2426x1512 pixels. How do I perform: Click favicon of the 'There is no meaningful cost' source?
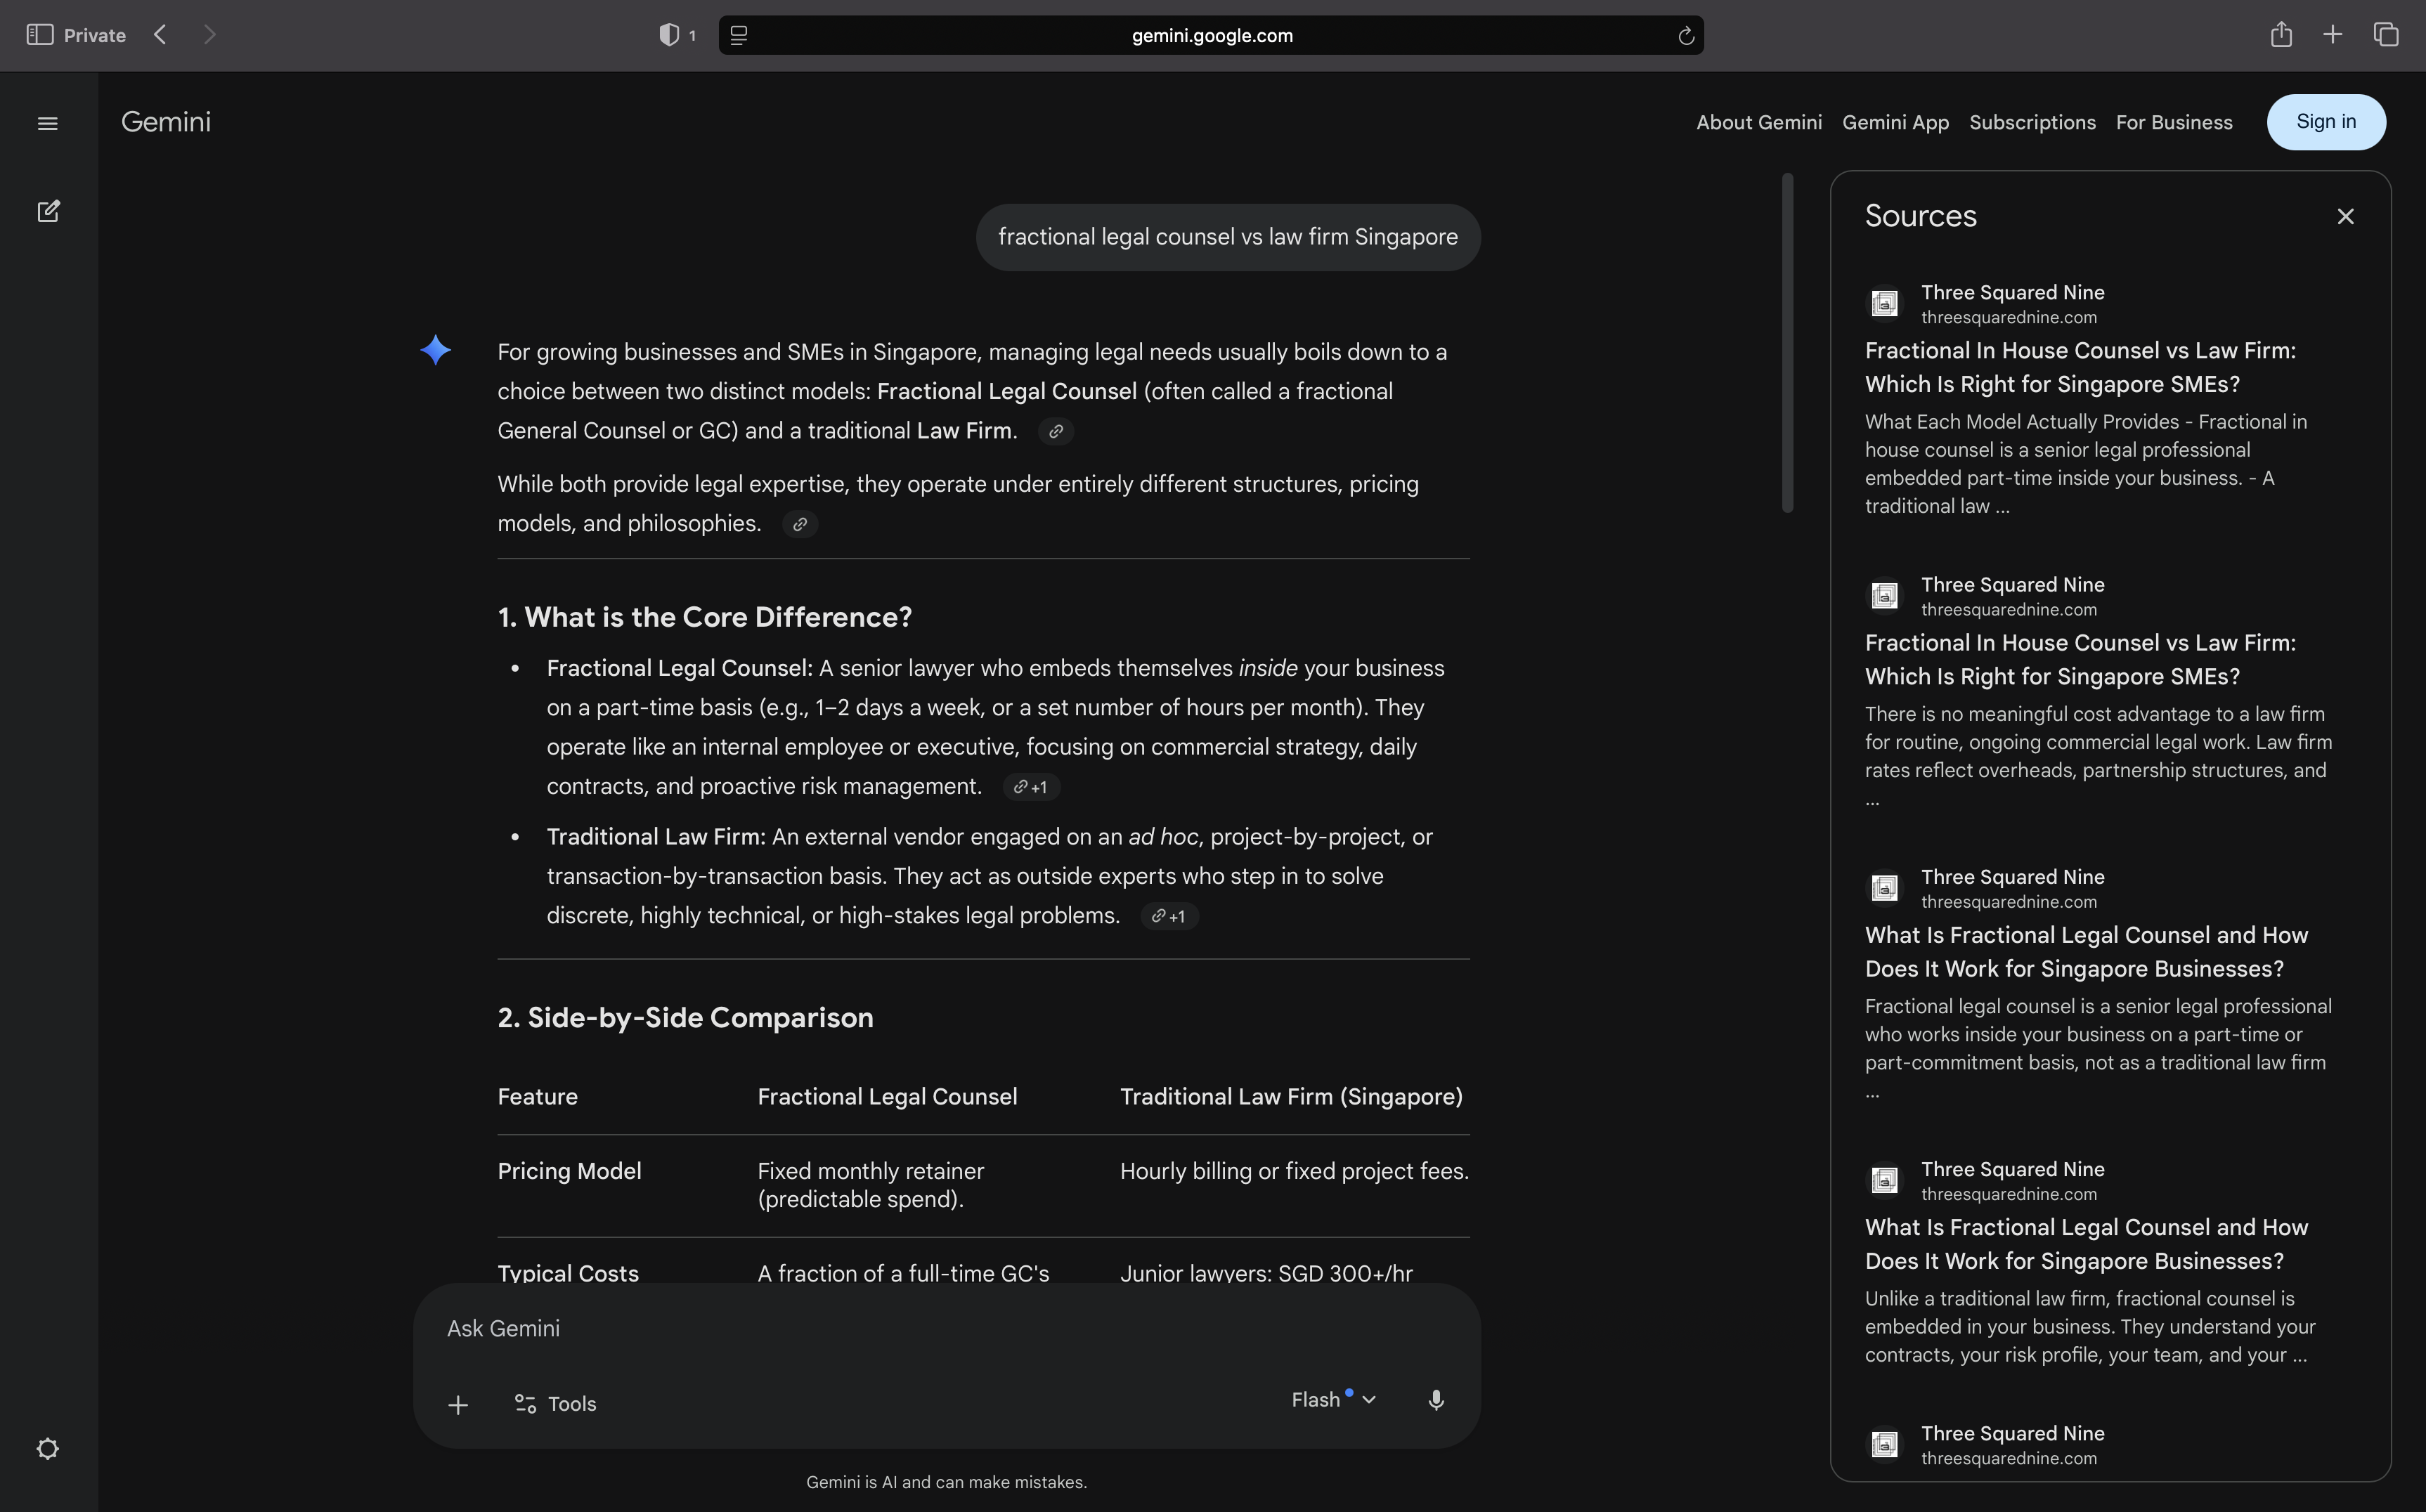tap(1885, 595)
